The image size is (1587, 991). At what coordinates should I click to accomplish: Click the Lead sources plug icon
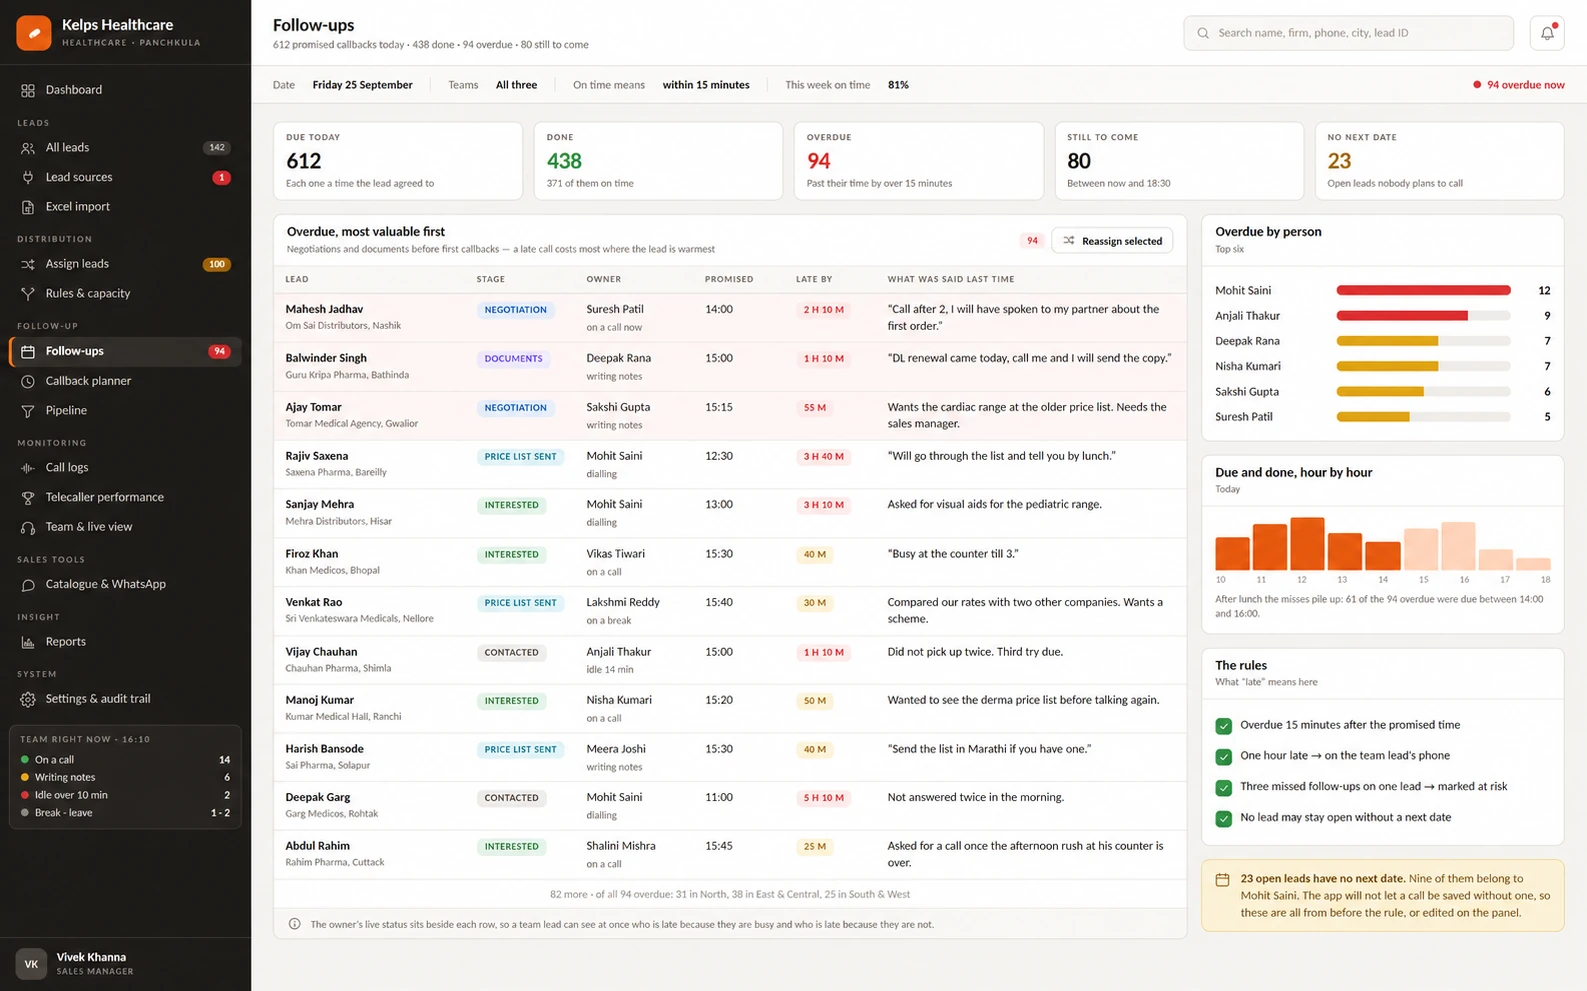coord(28,177)
